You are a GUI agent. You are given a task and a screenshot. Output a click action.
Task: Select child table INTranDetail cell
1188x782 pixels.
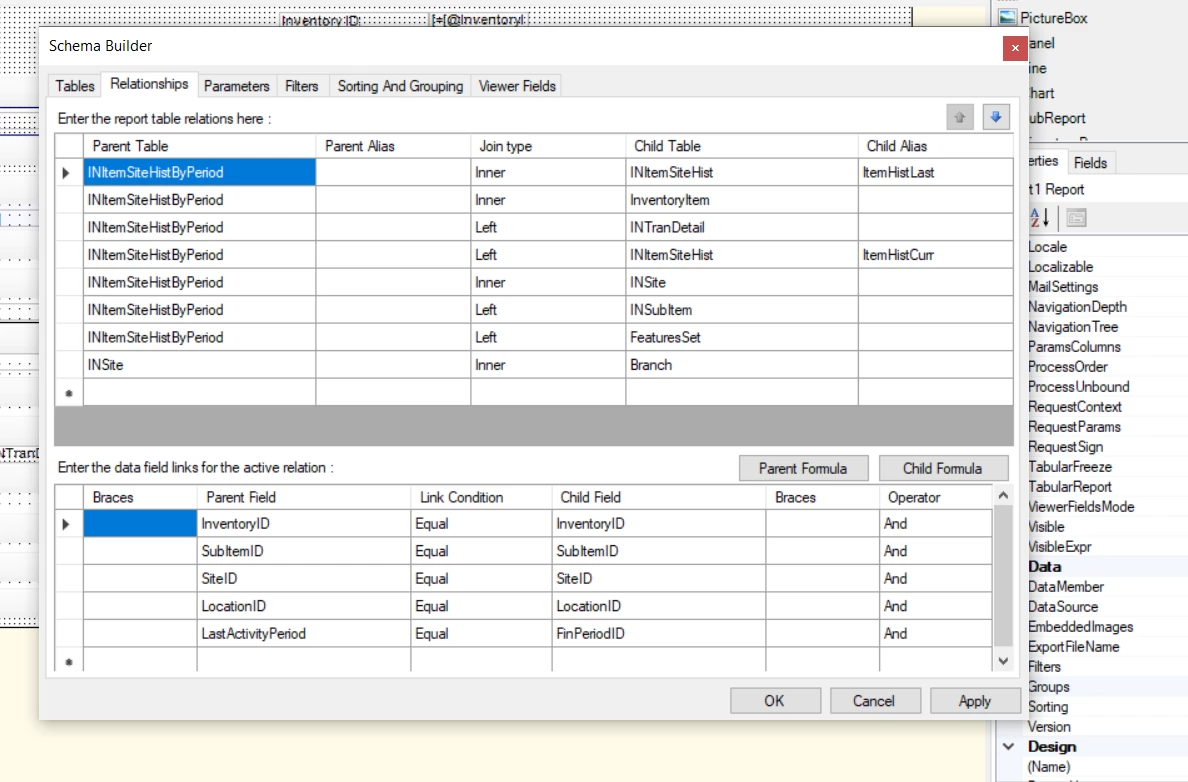point(742,227)
